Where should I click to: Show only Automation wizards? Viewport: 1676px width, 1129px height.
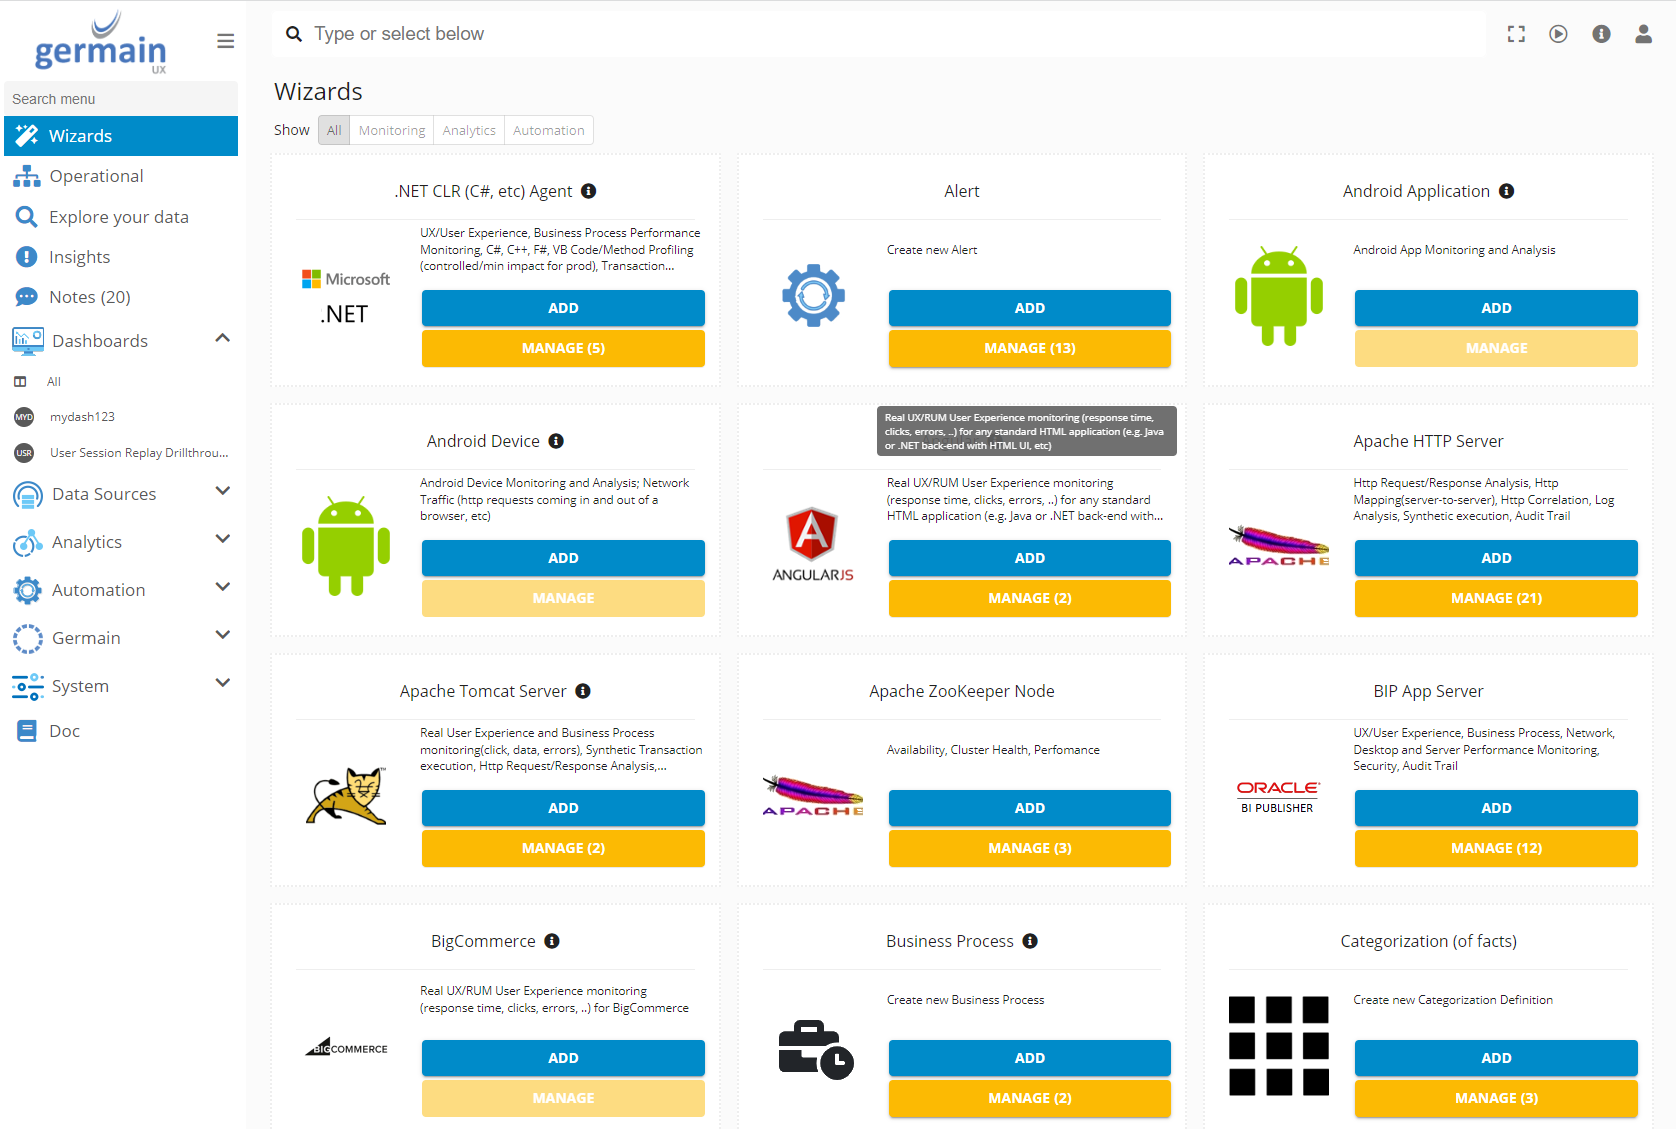(x=548, y=130)
